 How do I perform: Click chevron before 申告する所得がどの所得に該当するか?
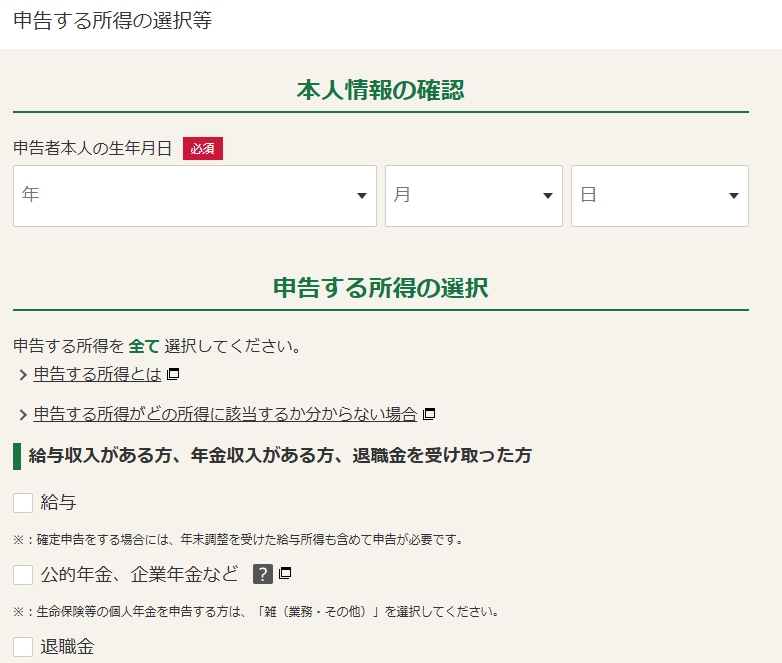pos(22,415)
